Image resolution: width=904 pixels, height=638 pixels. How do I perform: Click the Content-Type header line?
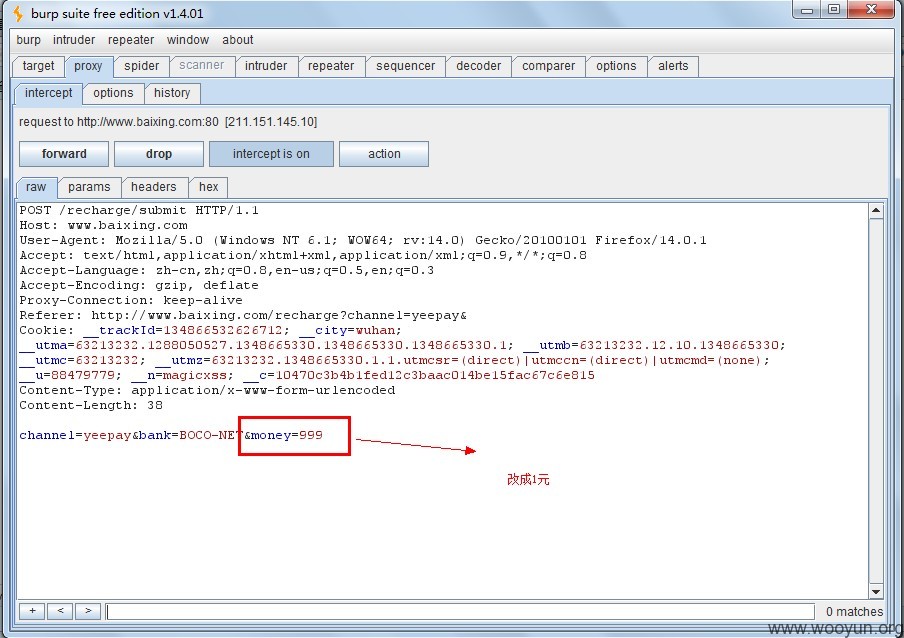207,390
